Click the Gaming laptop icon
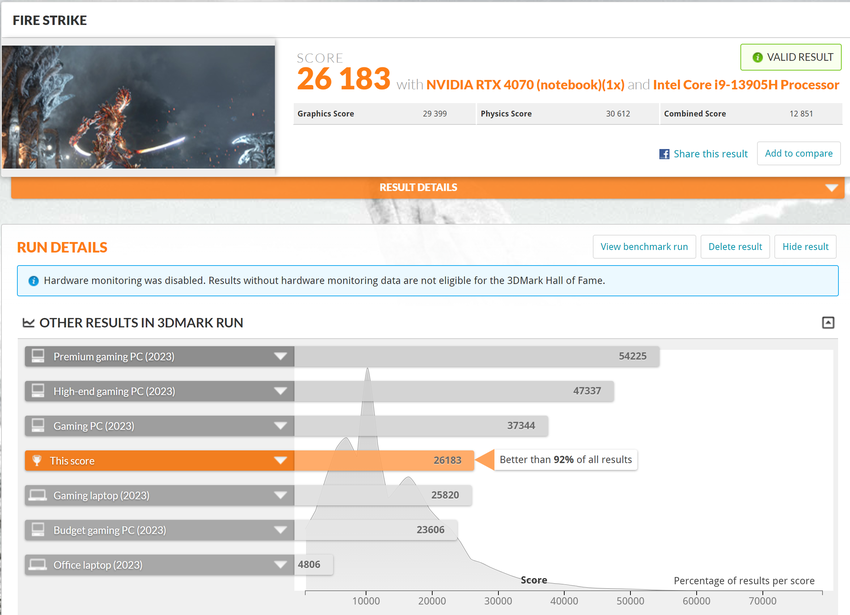Screen dimensions: 850x615 click(38, 495)
